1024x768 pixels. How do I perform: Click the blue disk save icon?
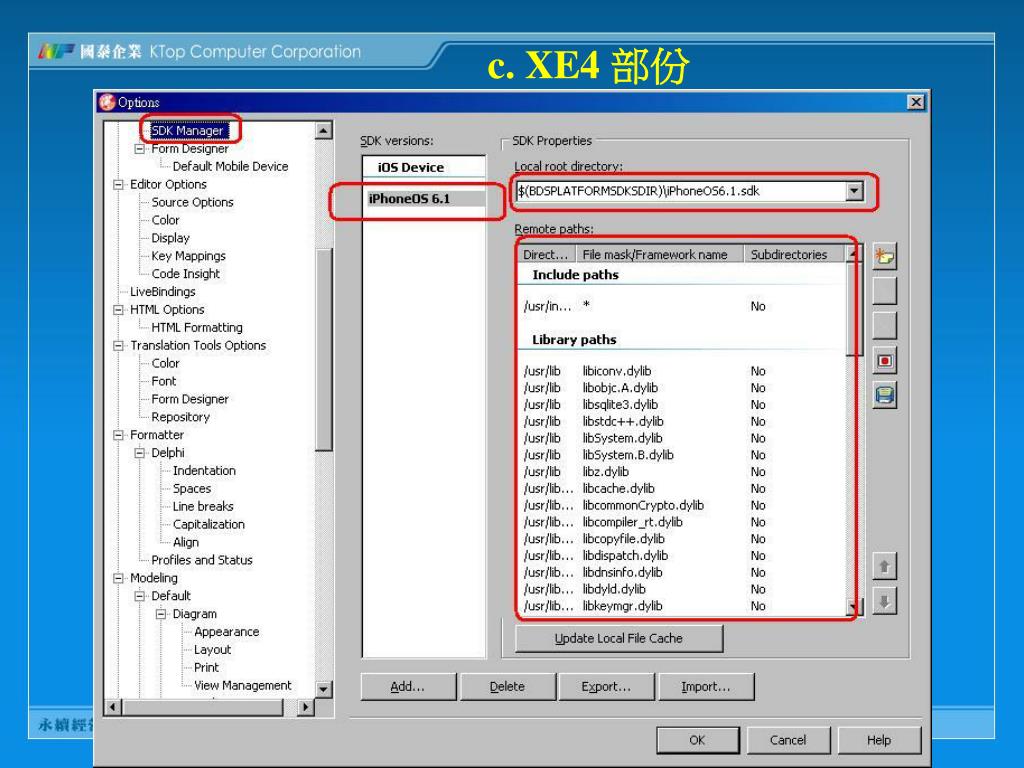[x=884, y=395]
